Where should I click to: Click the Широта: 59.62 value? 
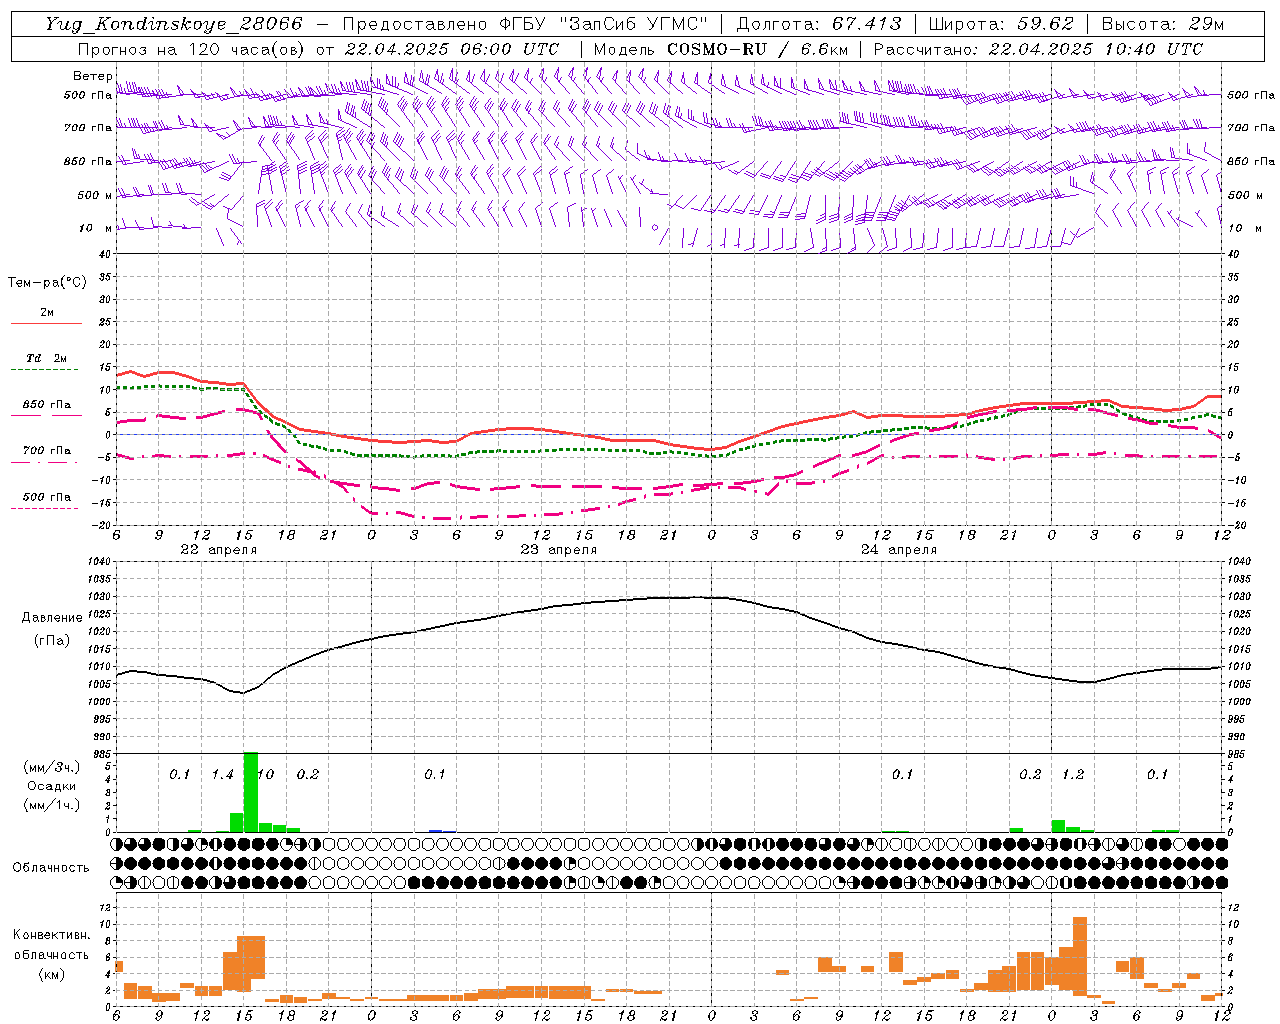[x=1001, y=24]
